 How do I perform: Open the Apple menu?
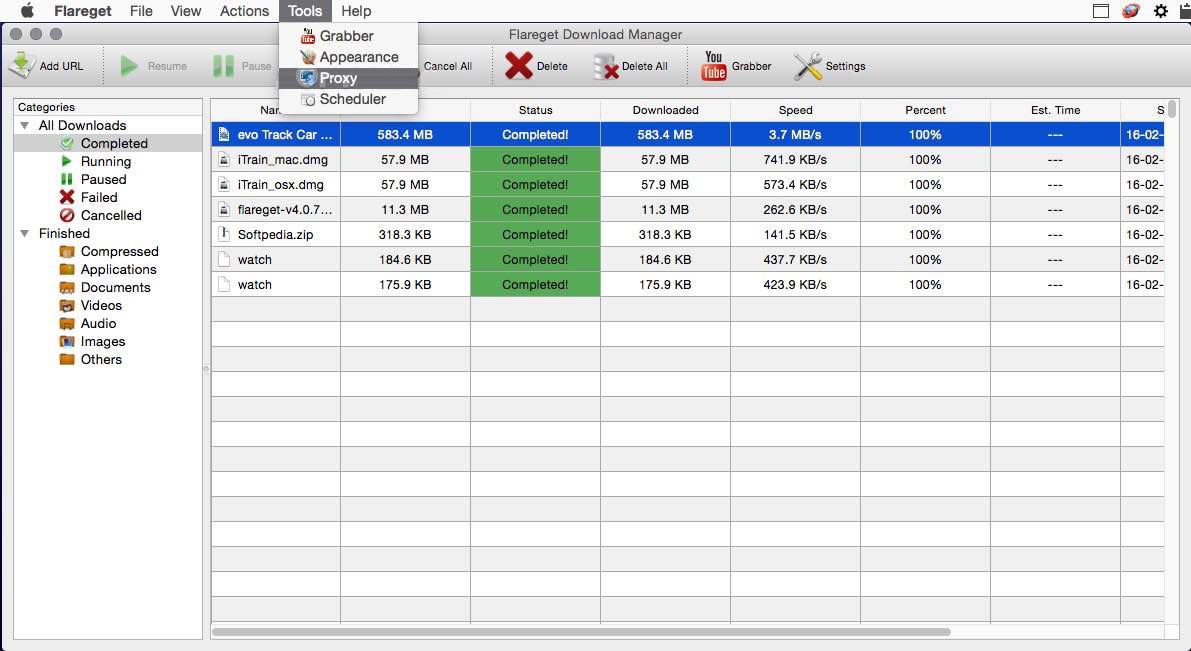pos(27,11)
